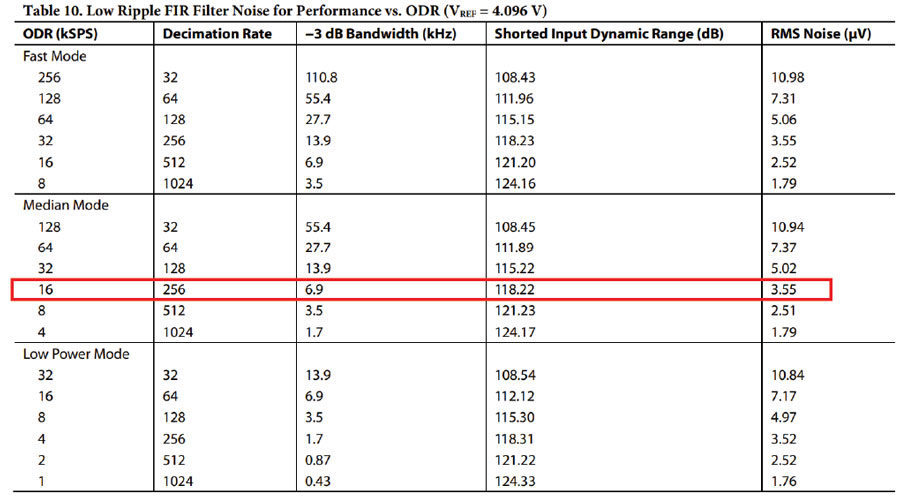The width and height of the screenshot is (900, 497).
Task: Click the 108.43 dynamic range value
Action: point(515,77)
